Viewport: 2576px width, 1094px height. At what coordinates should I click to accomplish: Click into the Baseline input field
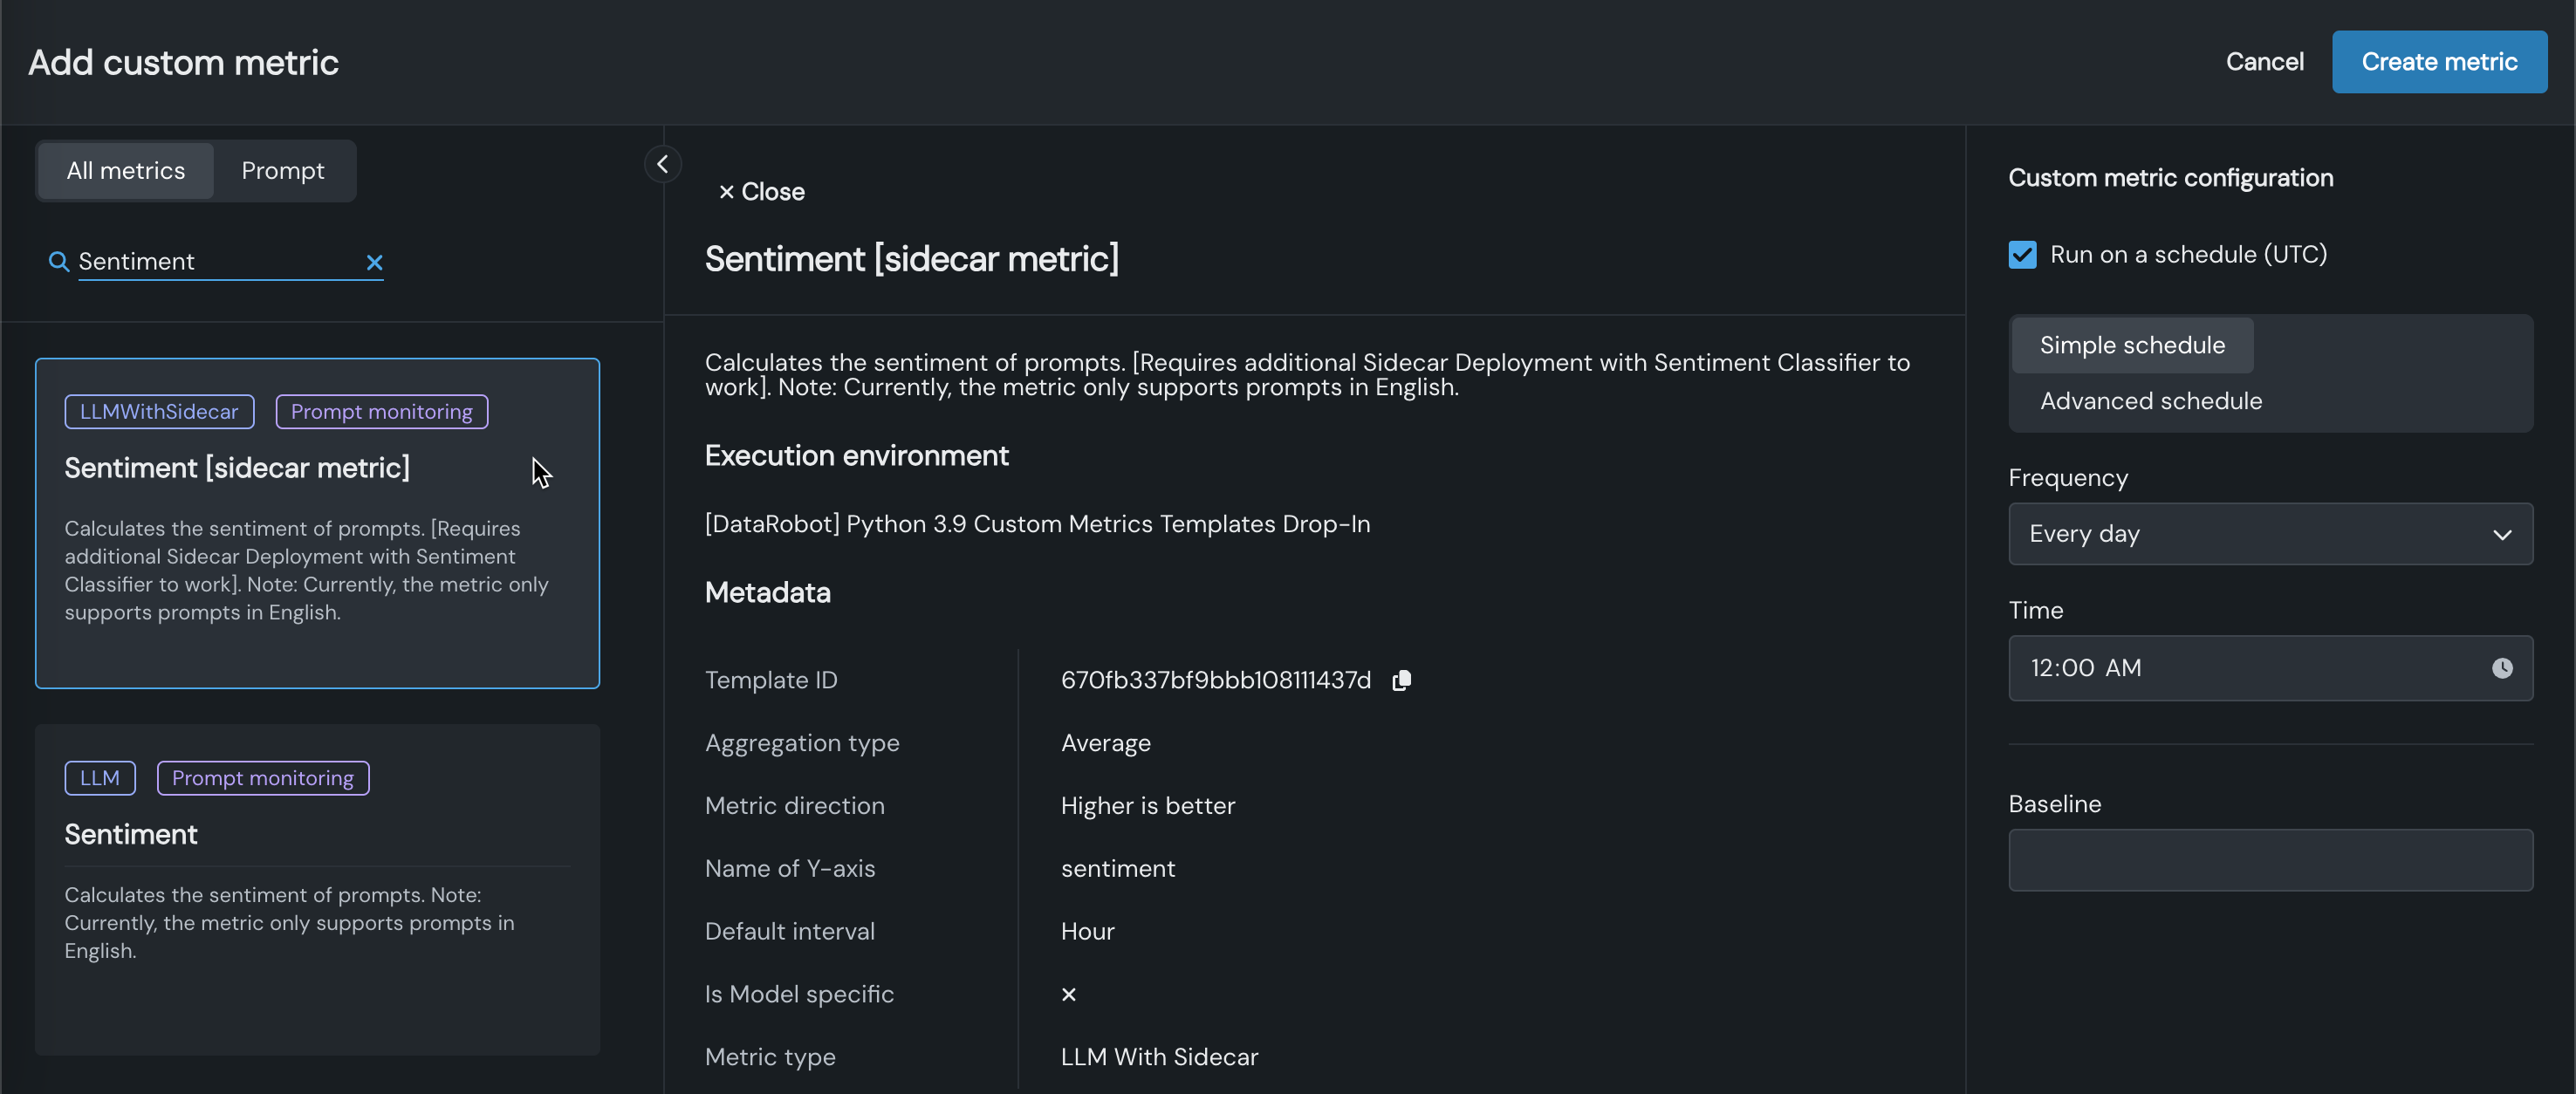click(x=2270, y=860)
